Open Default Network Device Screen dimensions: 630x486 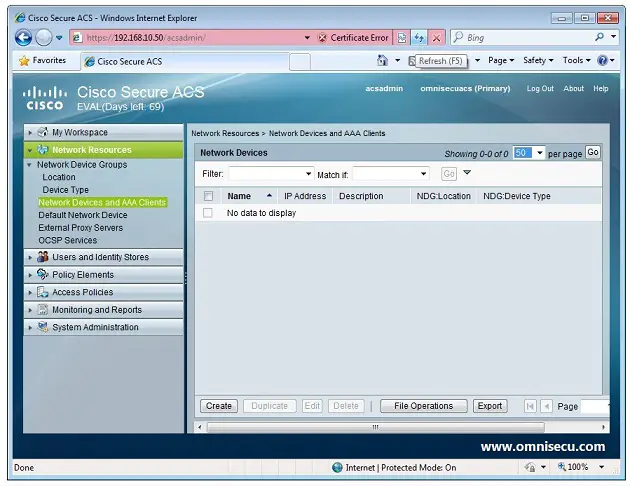[83, 215]
